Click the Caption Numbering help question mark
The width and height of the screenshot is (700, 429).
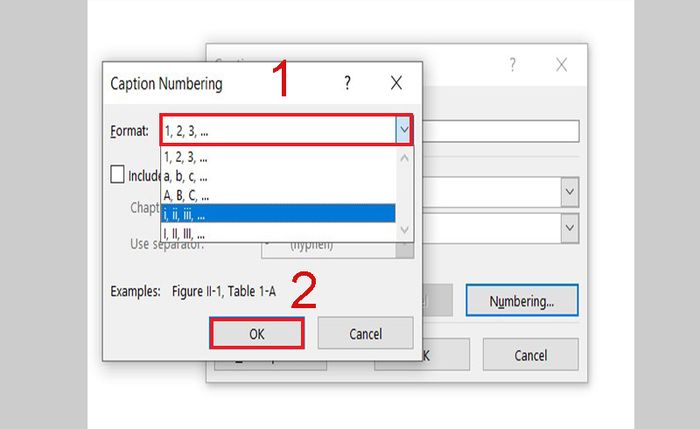(x=347, y=83)
